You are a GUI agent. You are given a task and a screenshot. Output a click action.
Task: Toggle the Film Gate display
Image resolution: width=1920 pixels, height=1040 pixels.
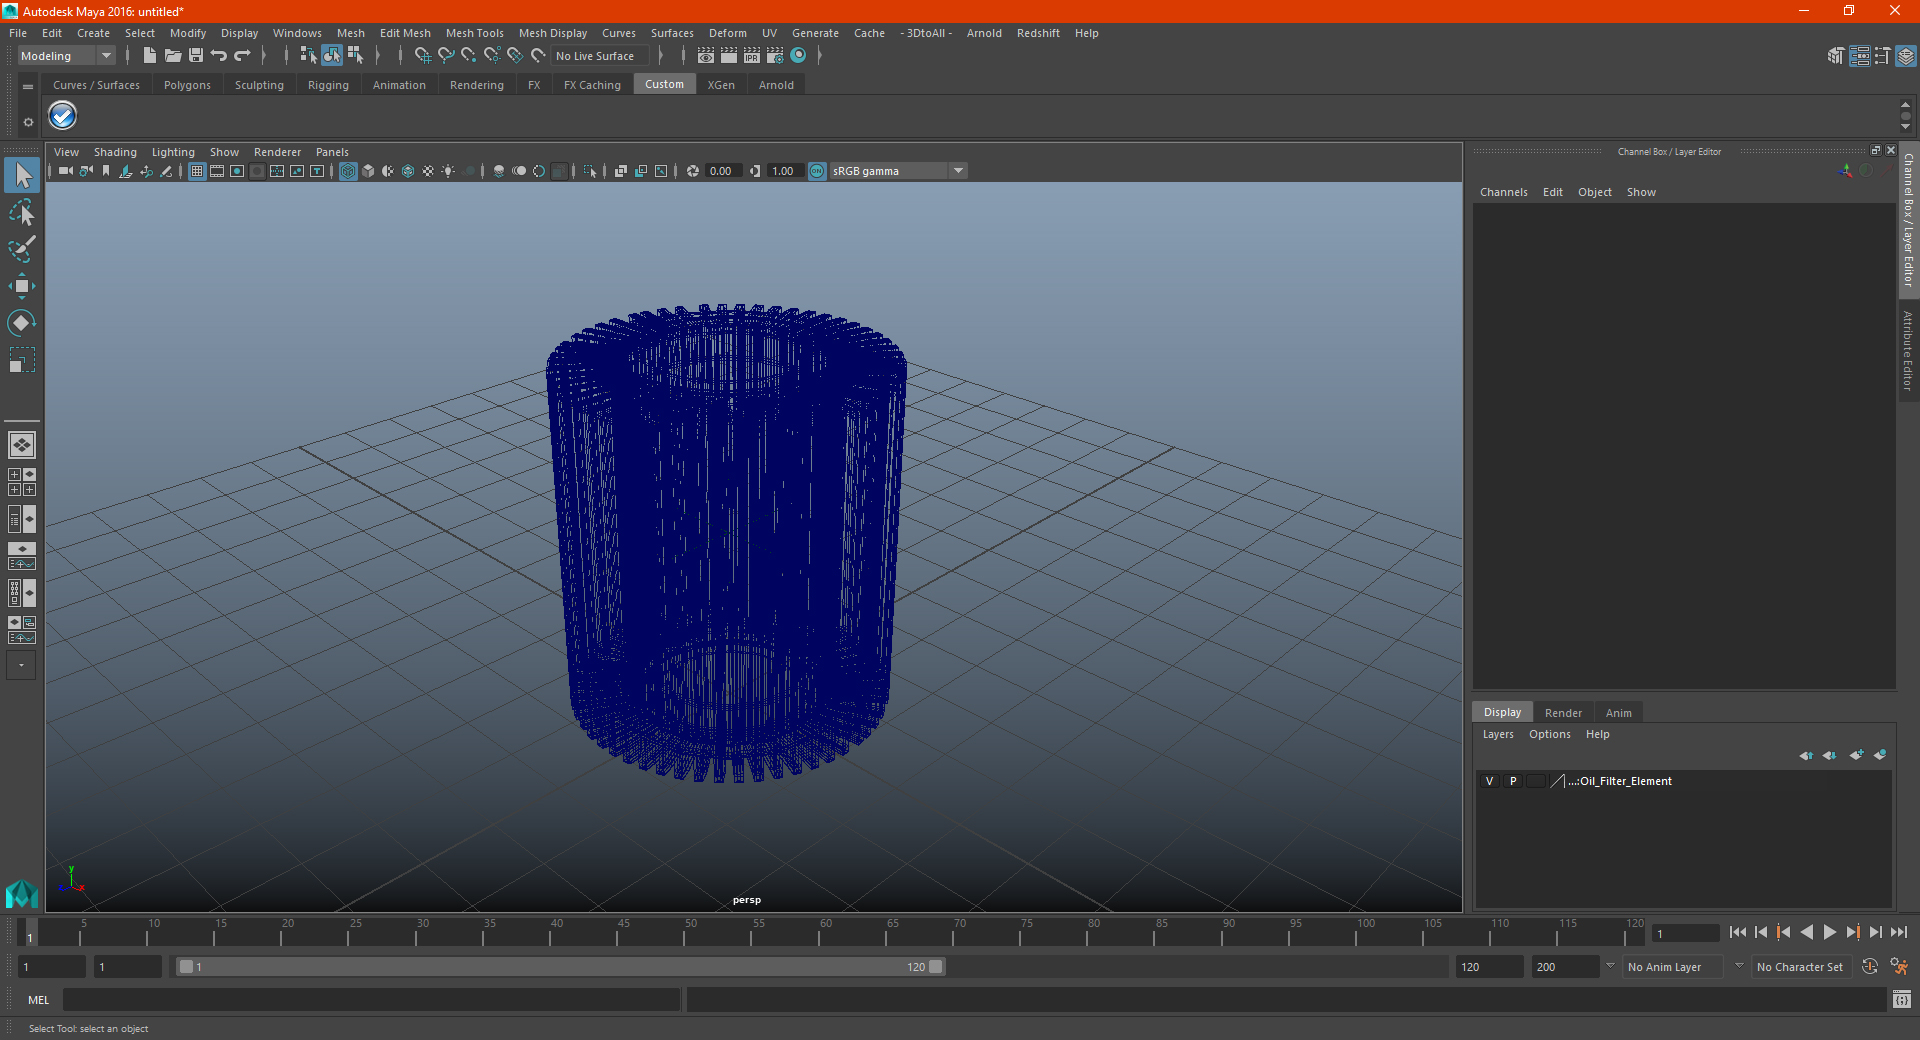[217, 171]
